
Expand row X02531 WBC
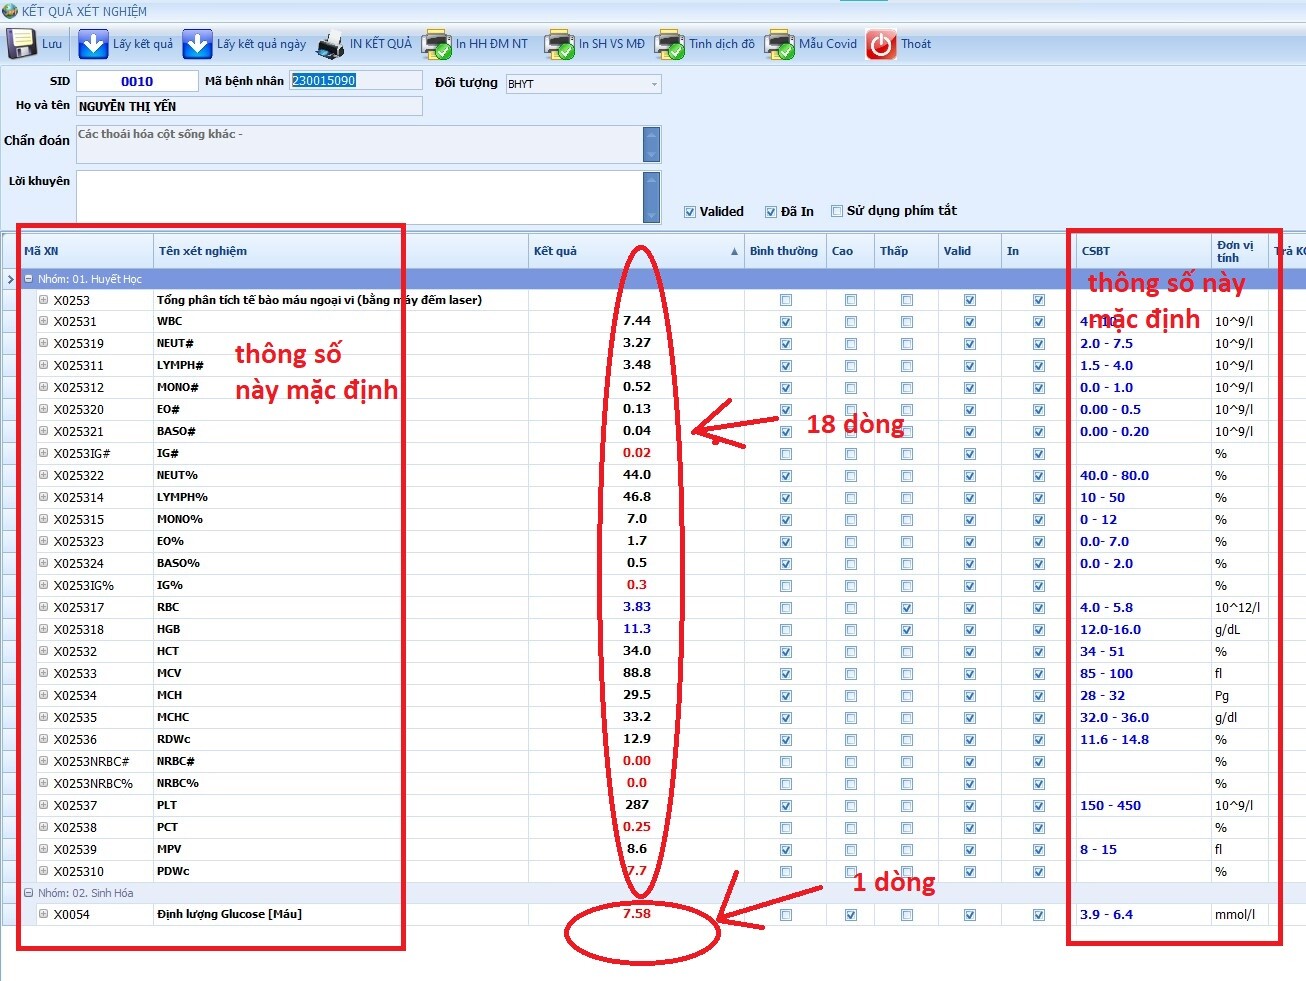[x=44, y=321]
